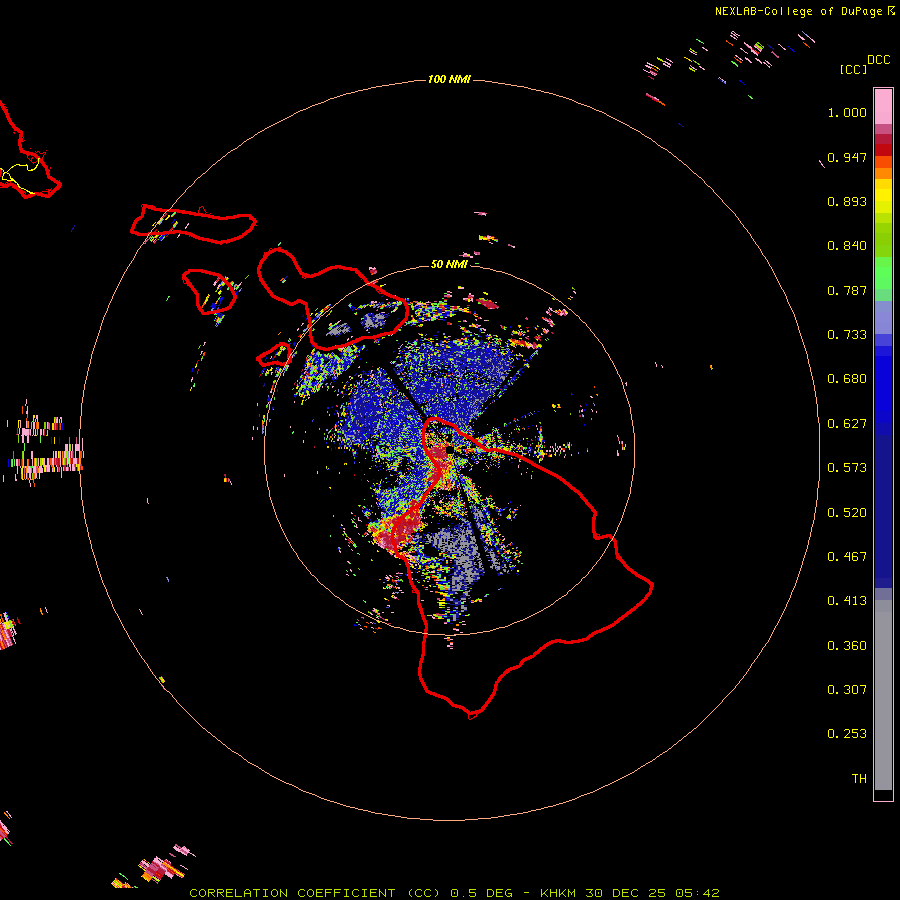900x900 pixels.
Task: Click the pink top segment of color bar
Action: [883, 107]
